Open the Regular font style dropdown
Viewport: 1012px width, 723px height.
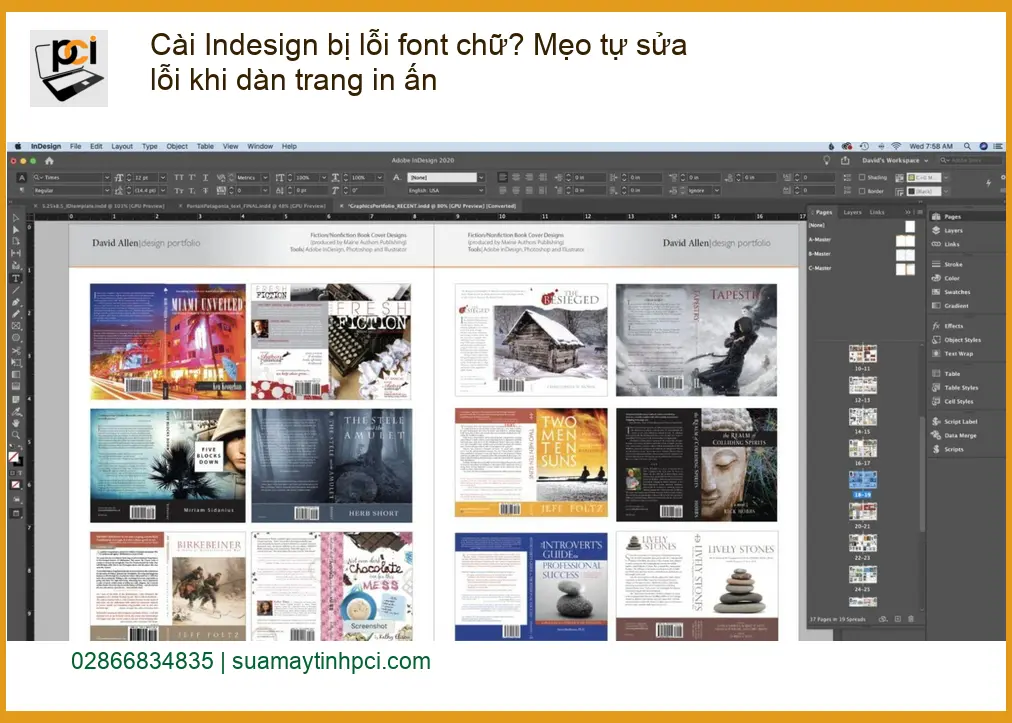(106, 190)
